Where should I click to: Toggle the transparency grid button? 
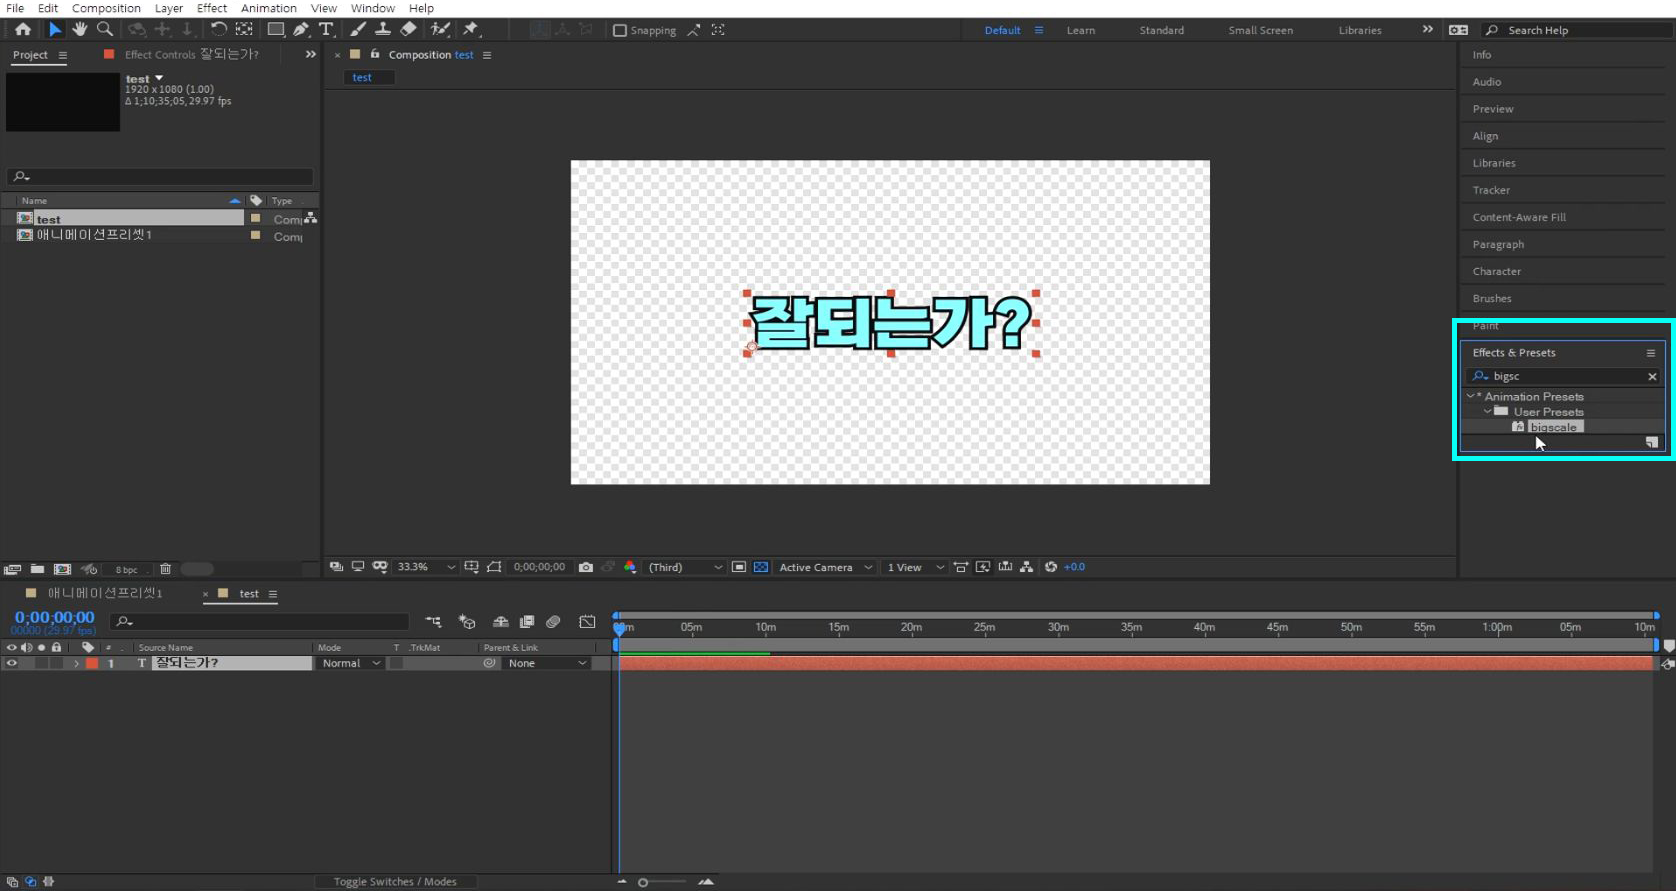point(761,567)
